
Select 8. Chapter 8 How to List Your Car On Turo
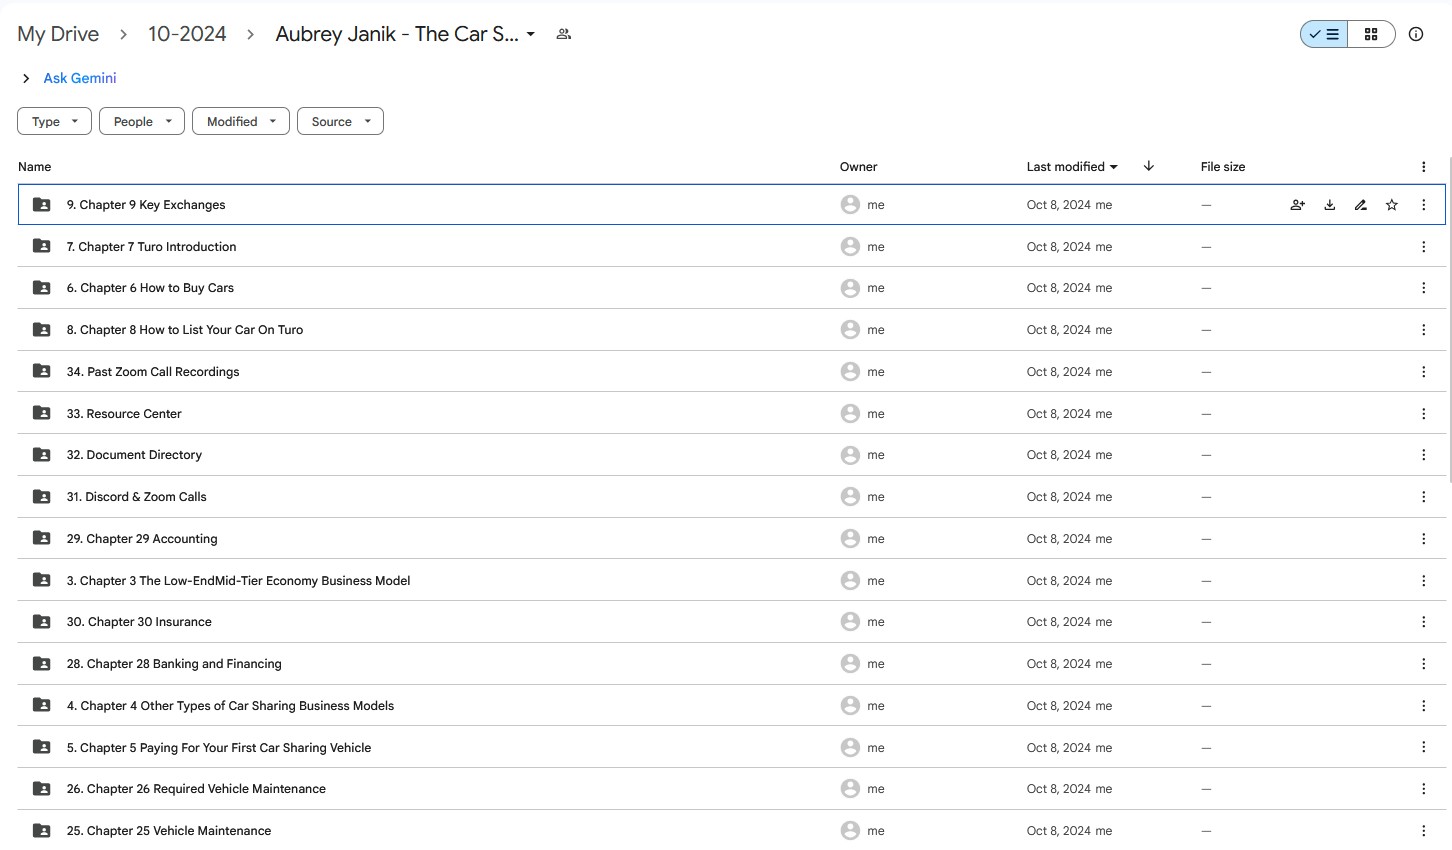click(731, 330)
